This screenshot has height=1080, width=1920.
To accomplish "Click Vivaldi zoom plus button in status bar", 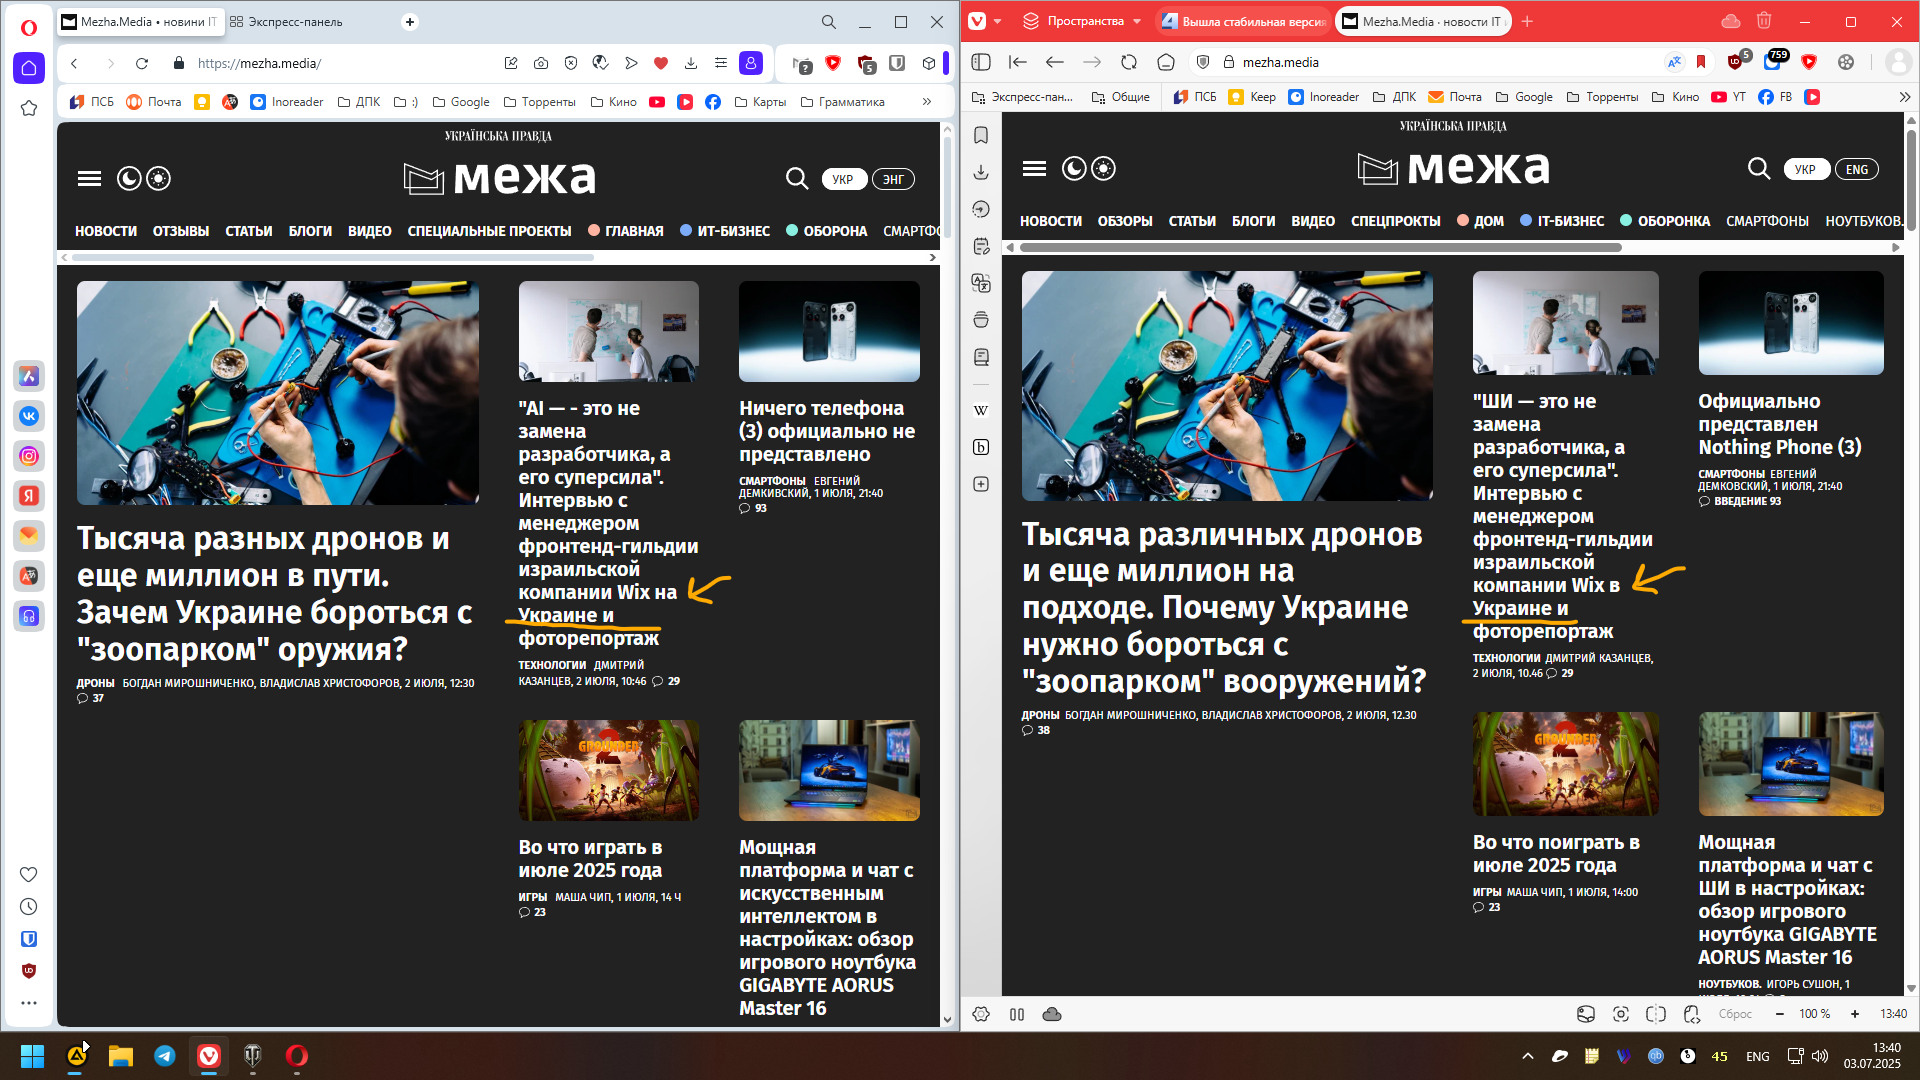I will point(1855,1014).
